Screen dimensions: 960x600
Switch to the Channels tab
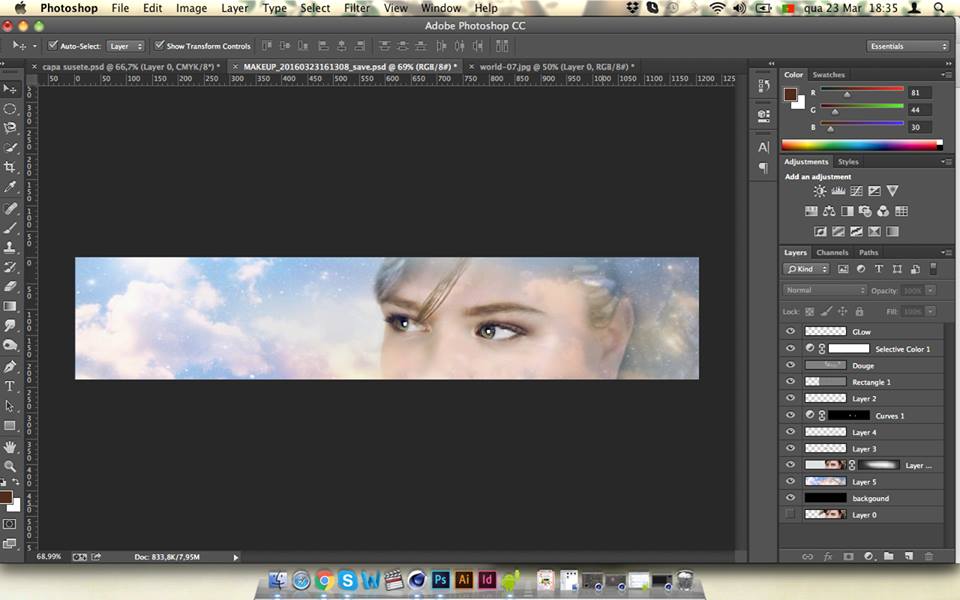pyautogui.click(x=832, y=252)
